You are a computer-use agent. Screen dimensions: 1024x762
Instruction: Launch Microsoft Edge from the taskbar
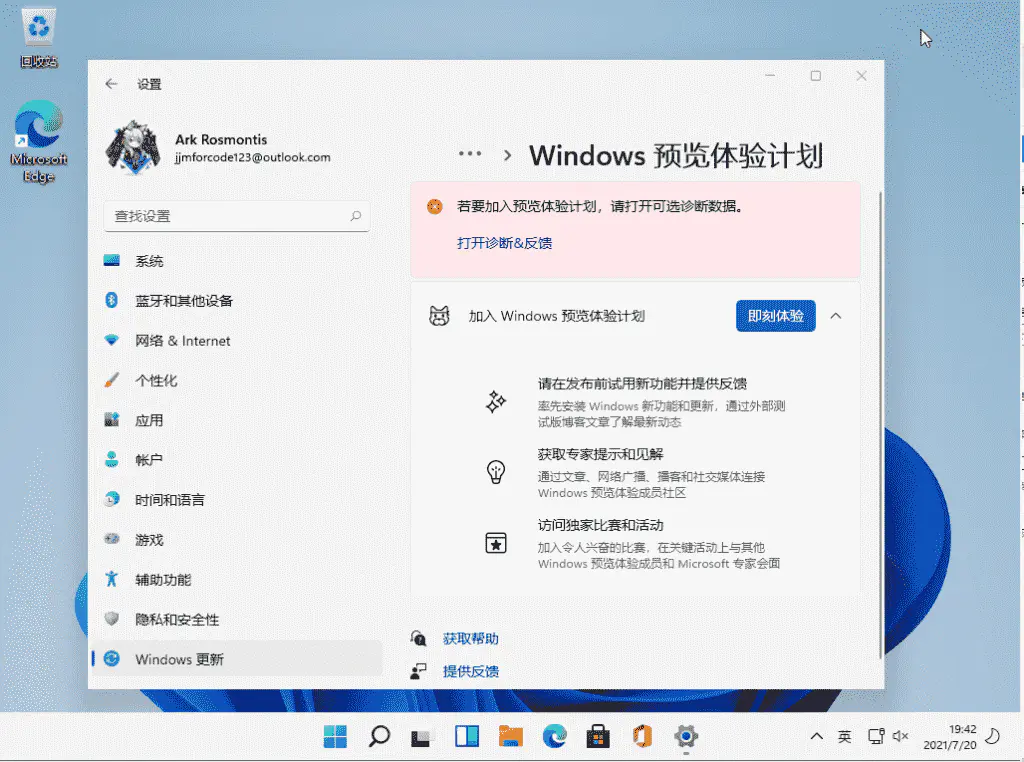[x=554, y=737]
